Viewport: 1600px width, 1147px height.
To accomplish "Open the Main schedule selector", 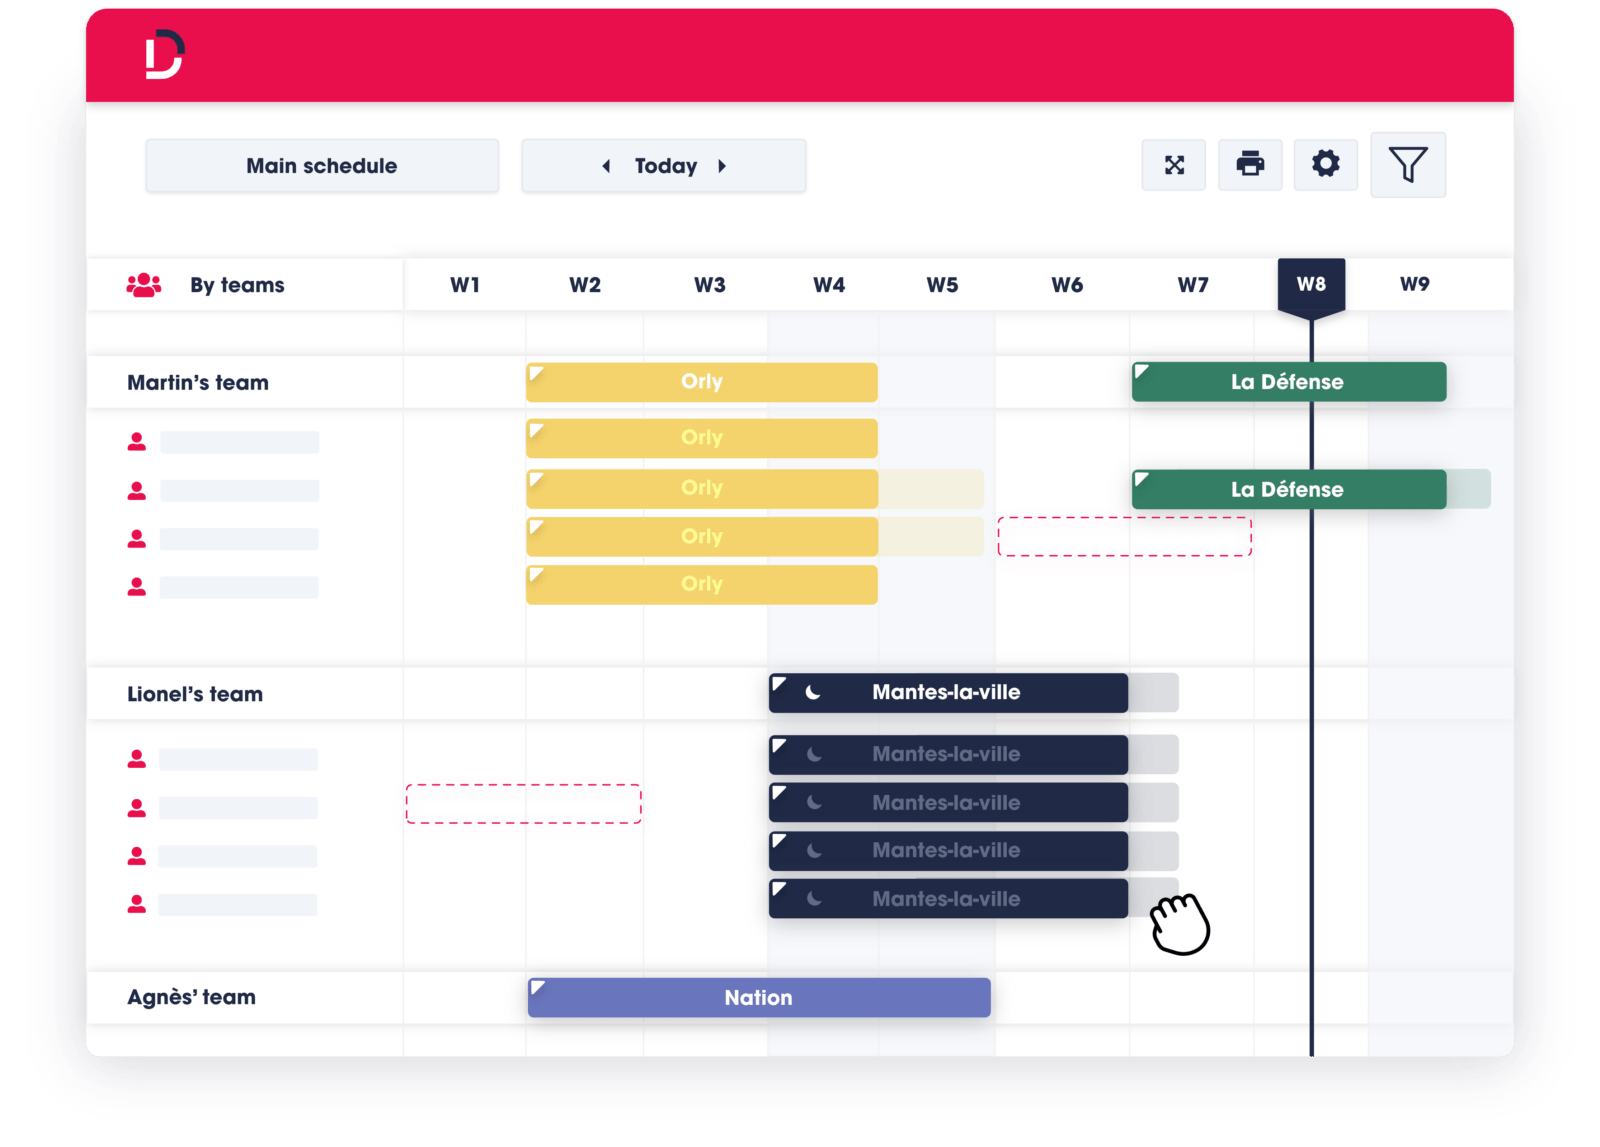I will [322, 166].
